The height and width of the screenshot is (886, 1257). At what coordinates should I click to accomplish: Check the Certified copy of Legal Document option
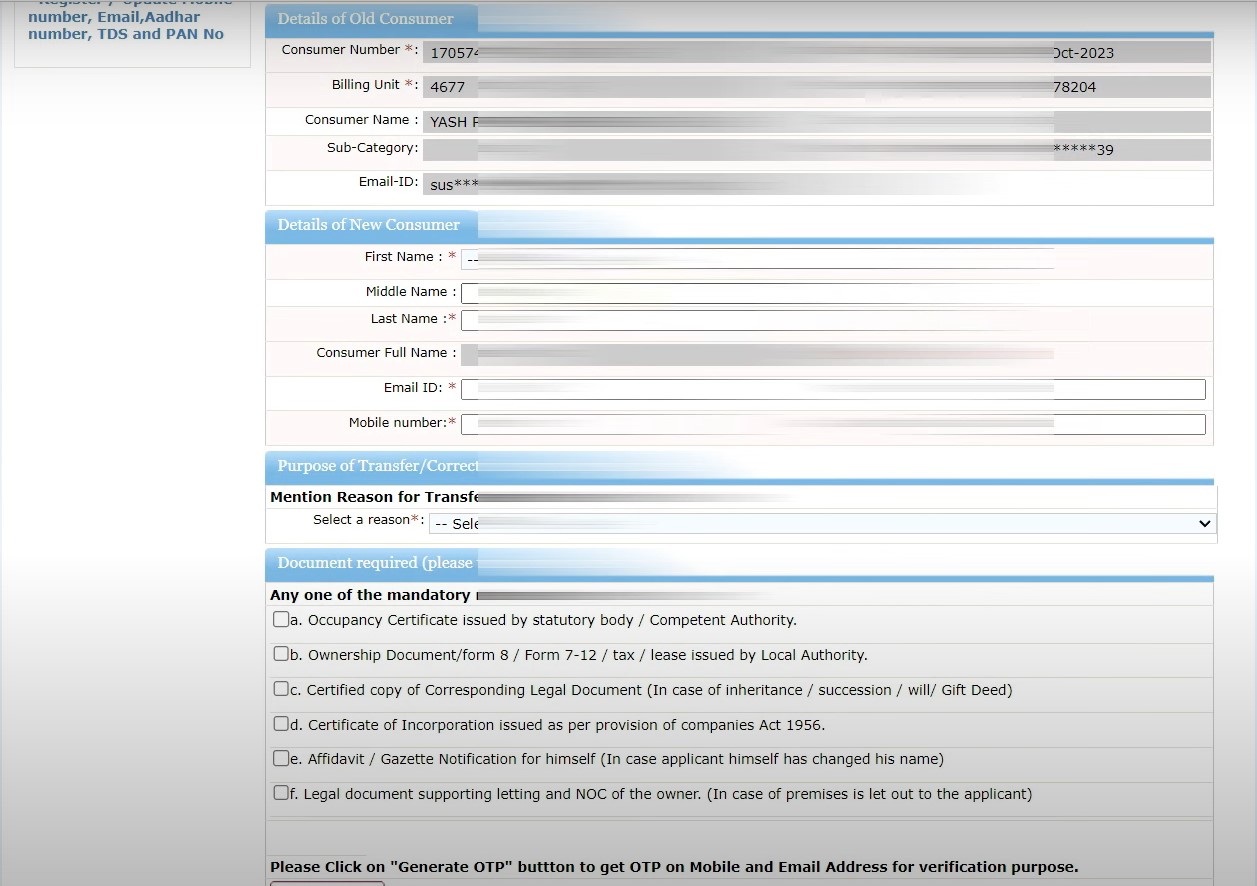282,689
